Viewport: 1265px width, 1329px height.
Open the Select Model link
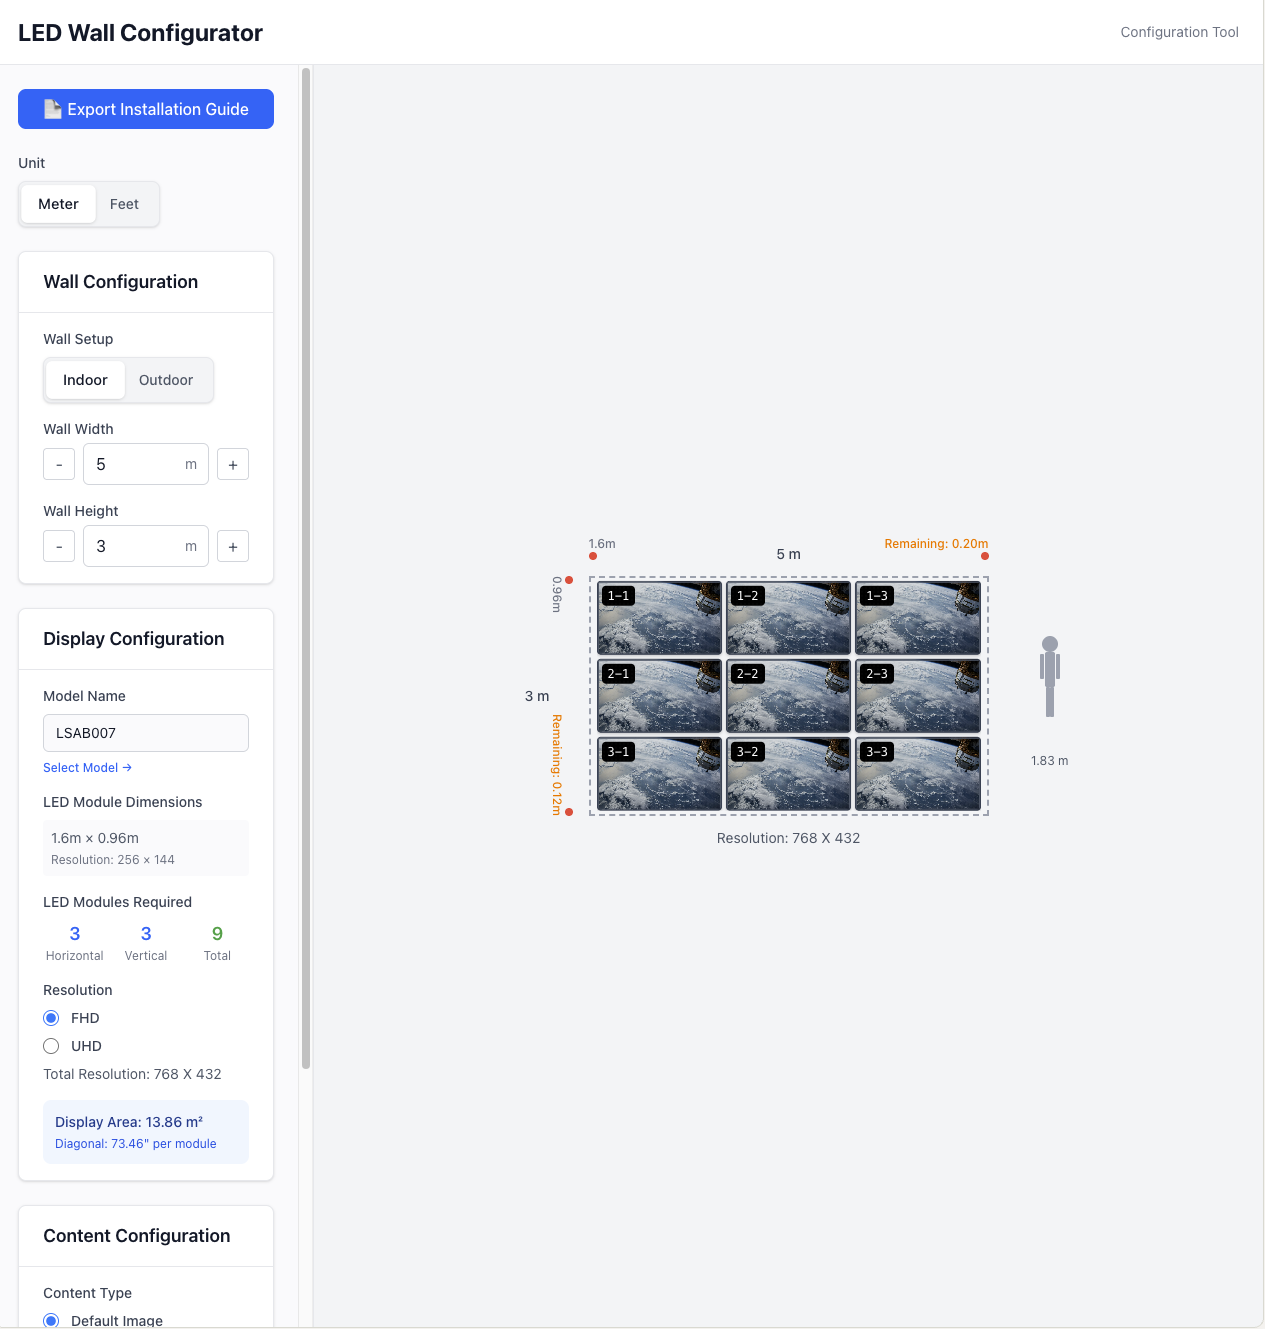tap(87, 767)
